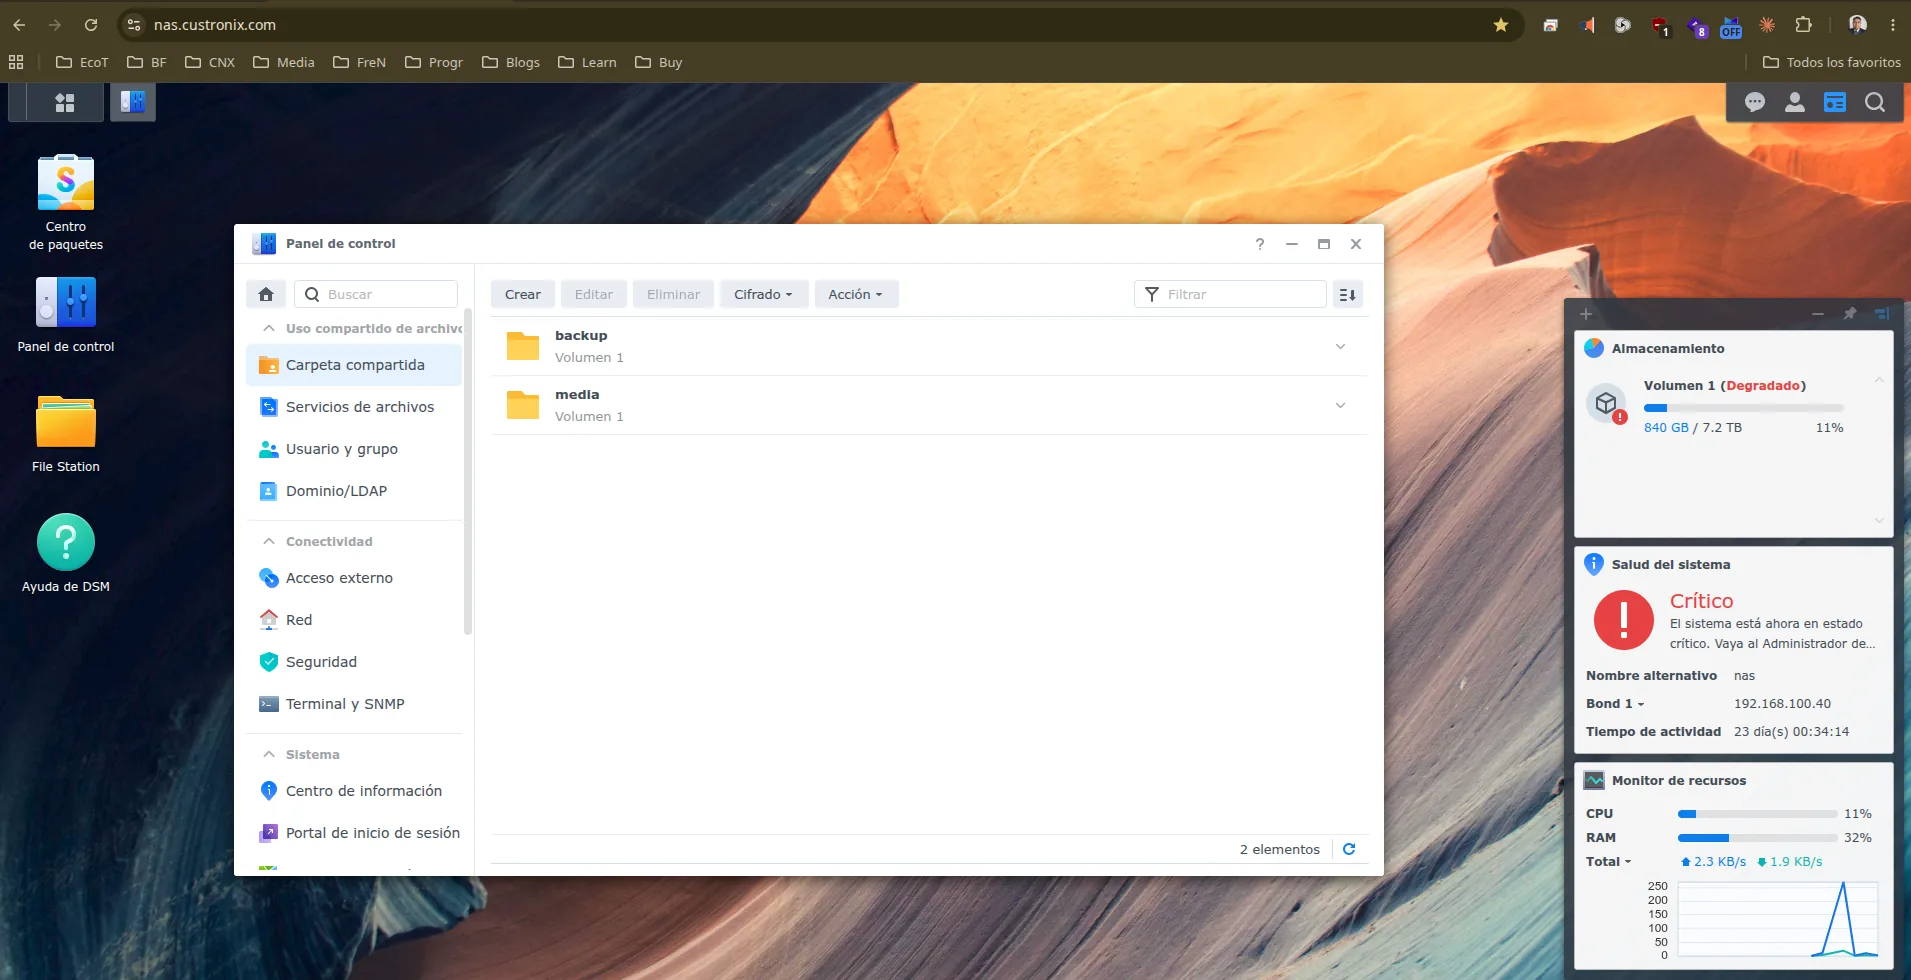Click Crítico system health link
The image size is (1911, 980).
(x=1701, y=601)
